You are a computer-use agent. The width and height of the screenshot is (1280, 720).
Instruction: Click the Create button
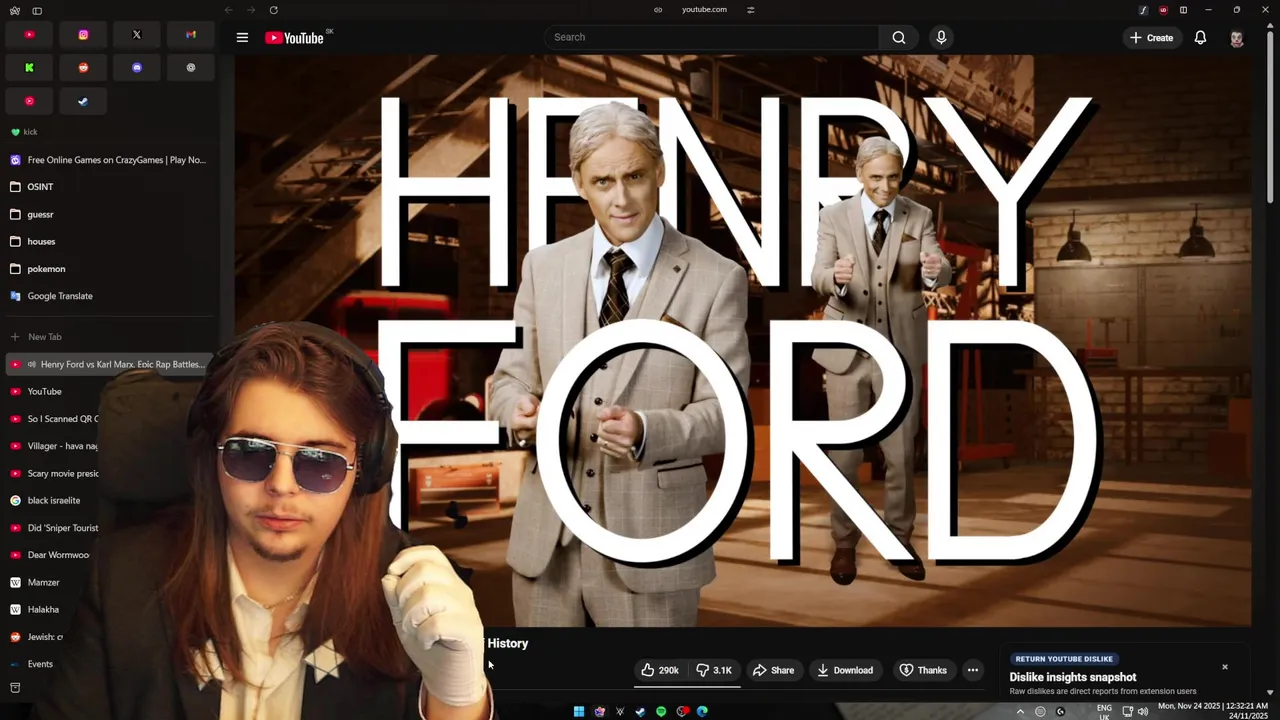click(1151, 38)
